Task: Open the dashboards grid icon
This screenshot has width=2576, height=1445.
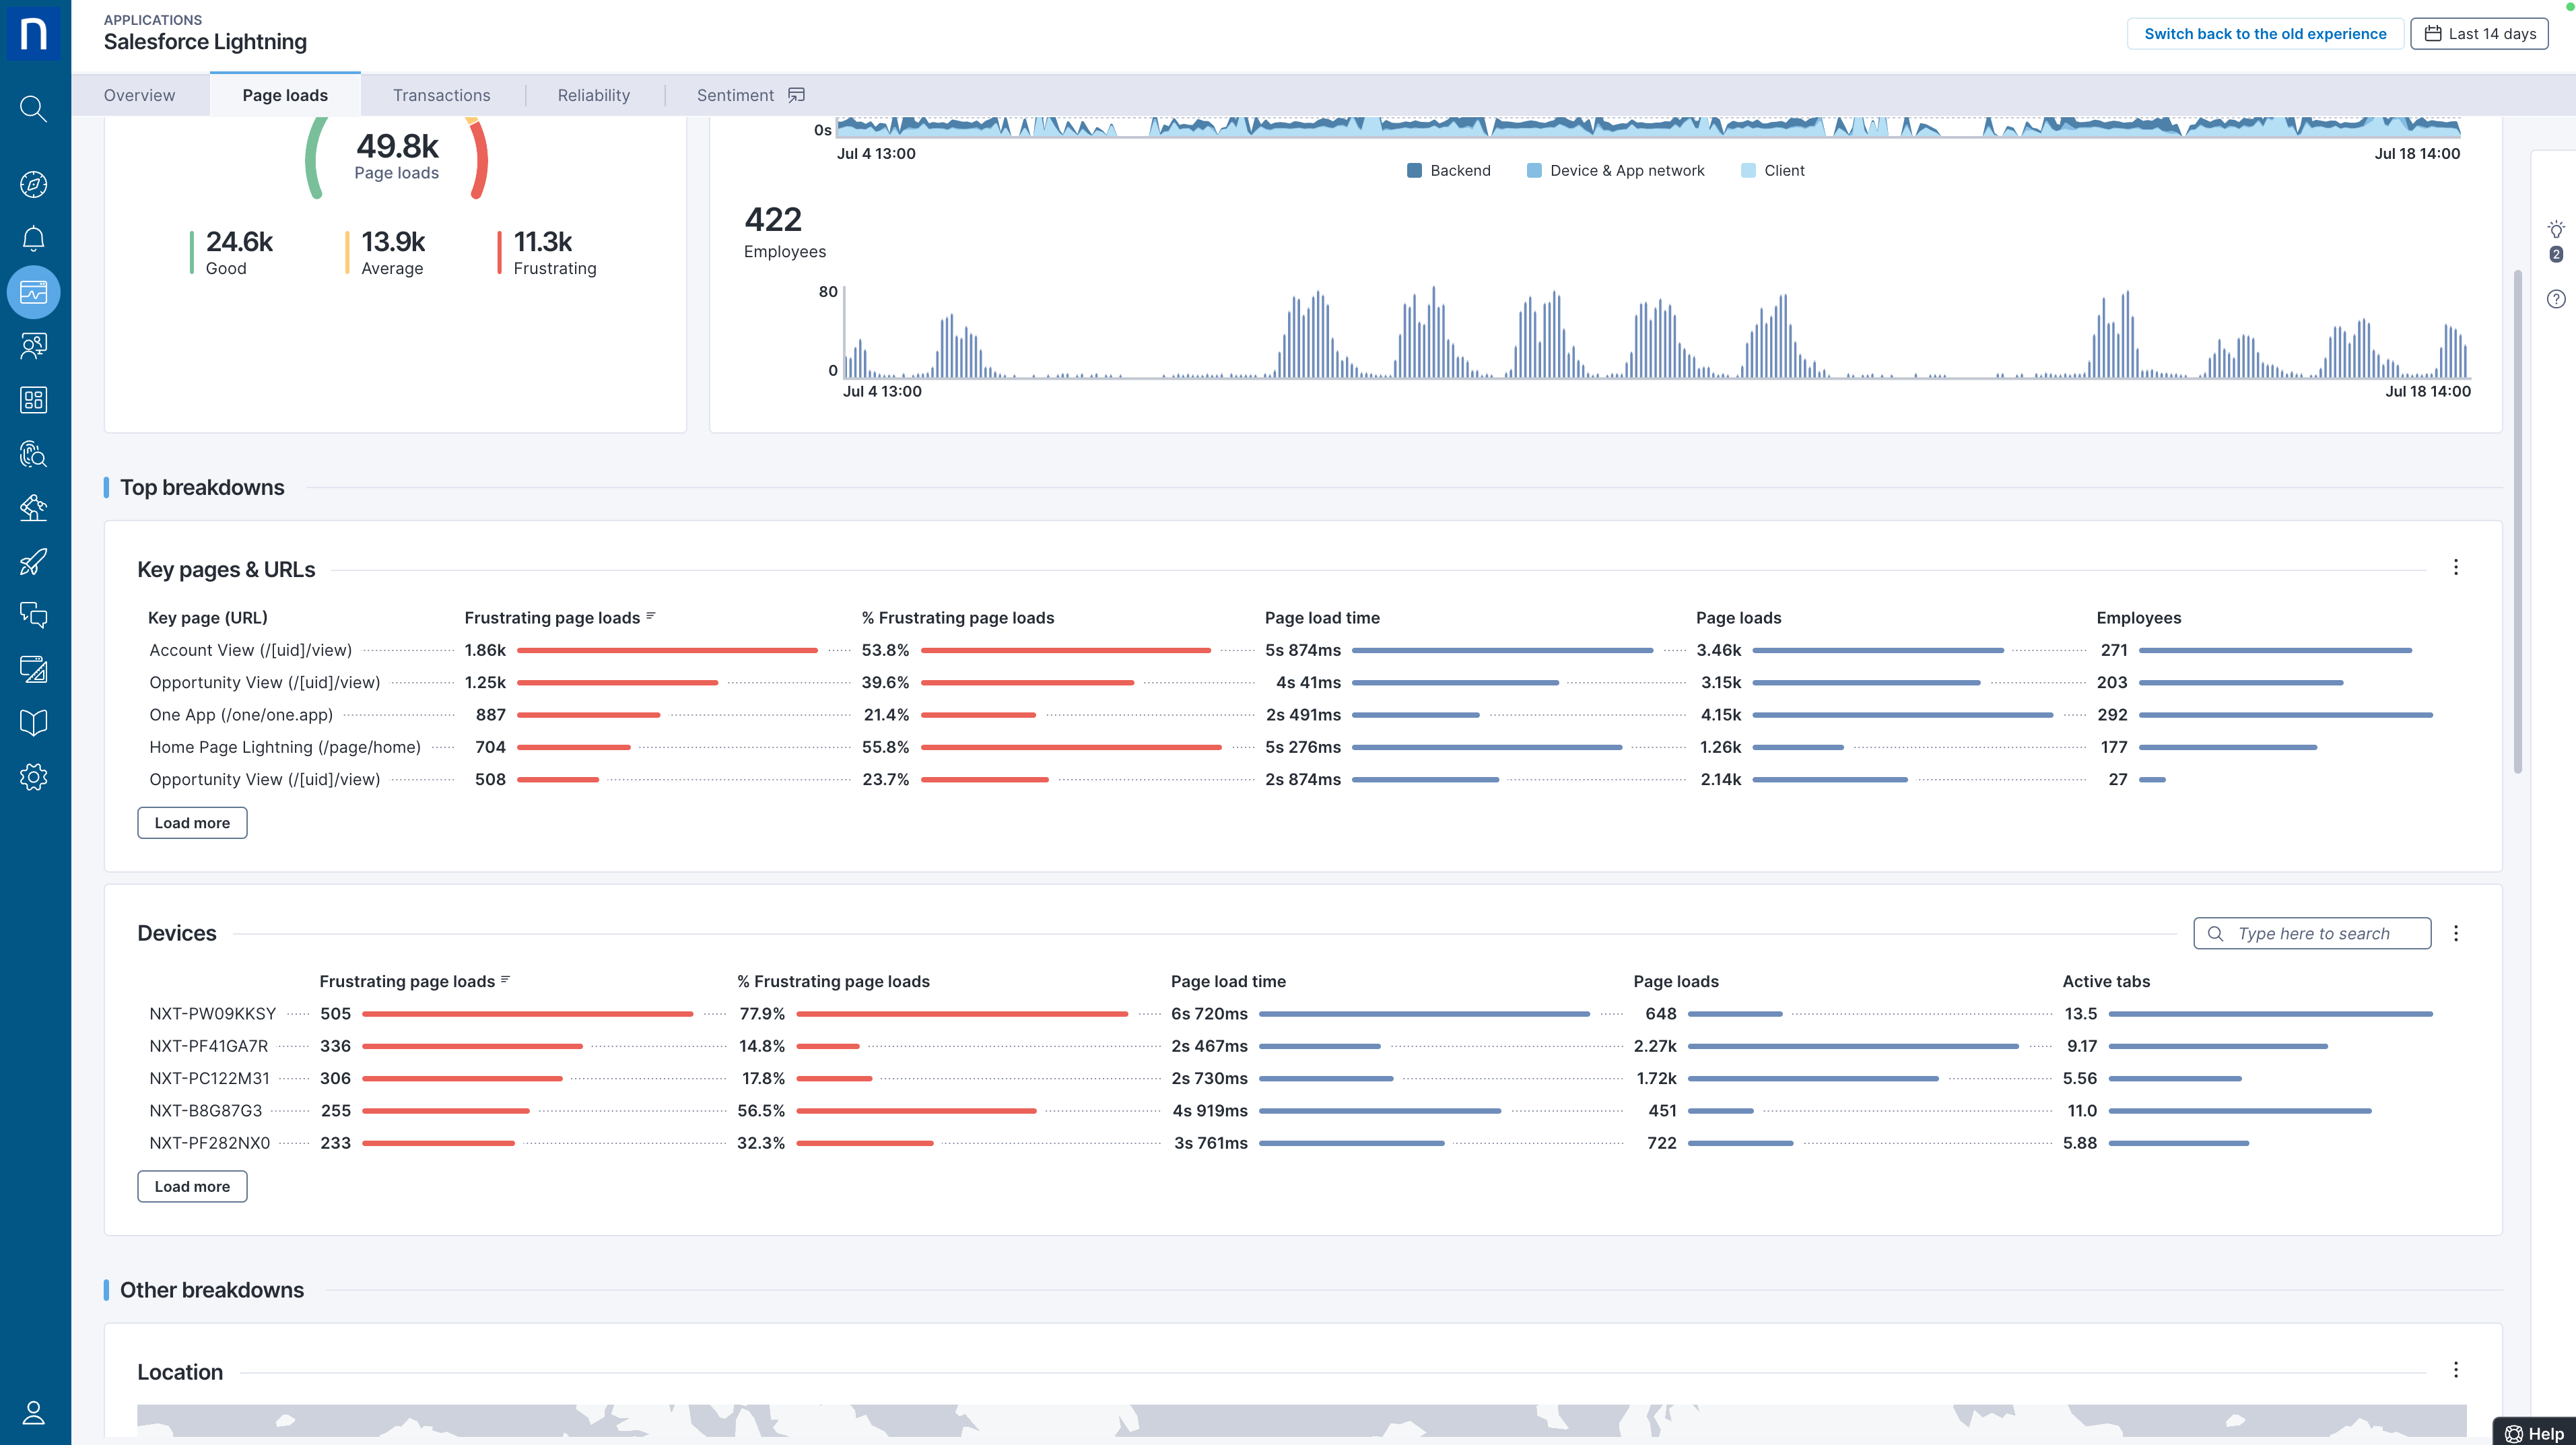Action: click(x=33, y=400)
